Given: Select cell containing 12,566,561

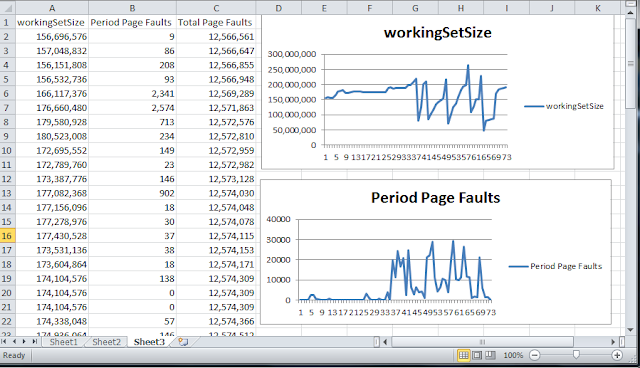Looking at the screenshot, I should [x=216, y=36].
